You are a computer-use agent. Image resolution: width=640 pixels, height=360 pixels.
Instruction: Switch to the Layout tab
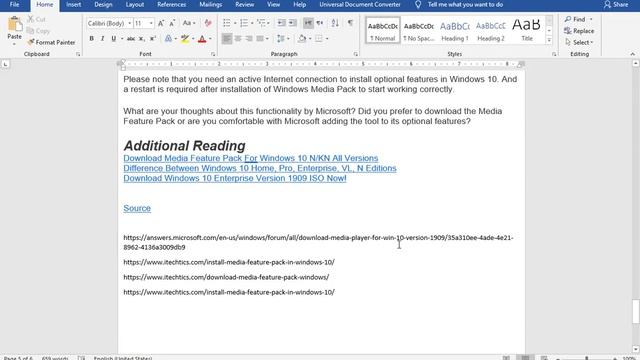point(135,5)
